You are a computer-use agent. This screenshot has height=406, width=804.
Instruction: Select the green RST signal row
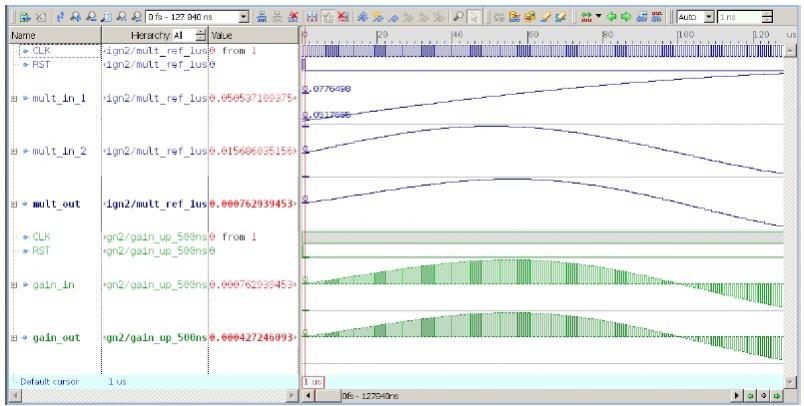(x=41, y=251)
